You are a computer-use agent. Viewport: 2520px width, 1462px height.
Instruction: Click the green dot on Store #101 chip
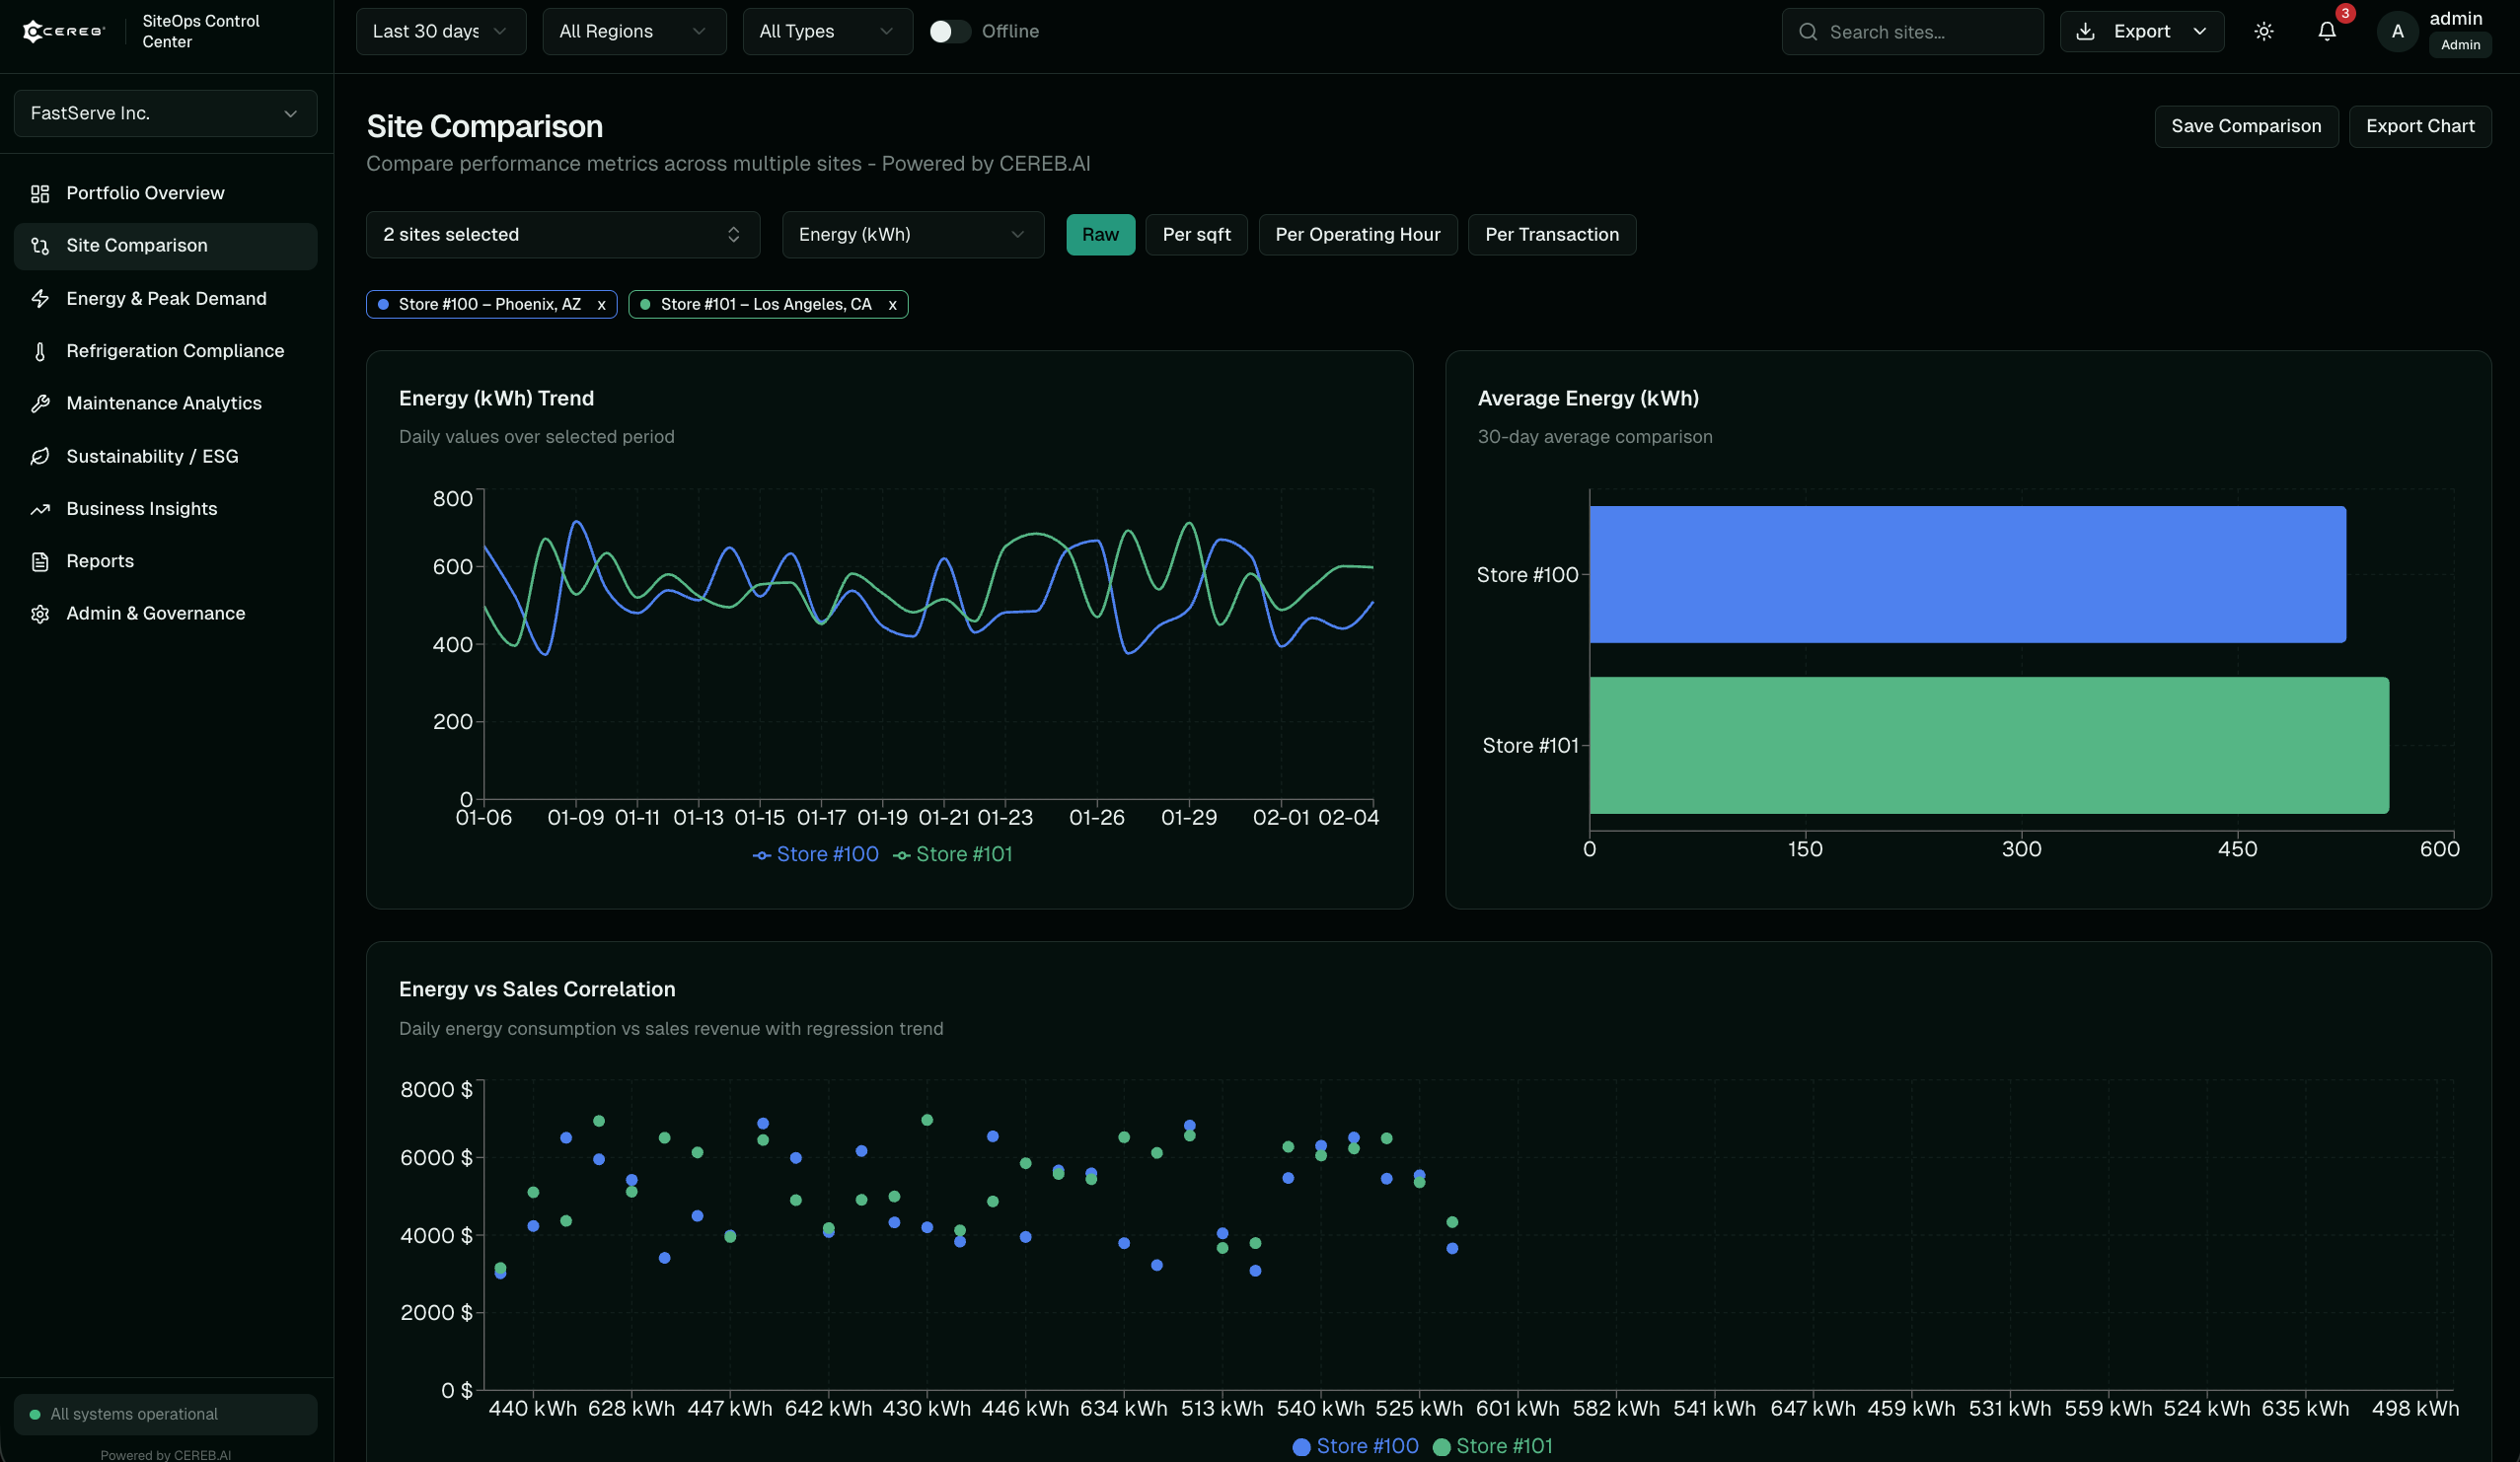(x=647, y=304)
